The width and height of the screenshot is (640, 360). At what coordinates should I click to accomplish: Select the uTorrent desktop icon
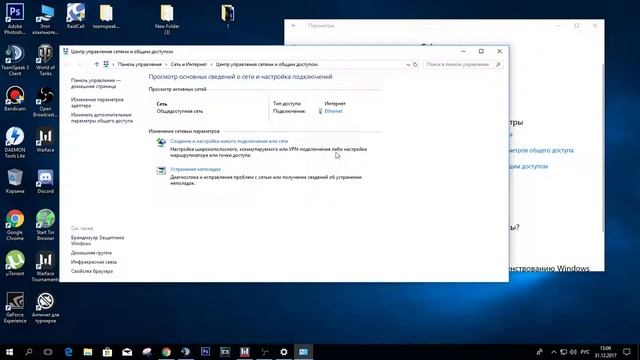[15, 263]
